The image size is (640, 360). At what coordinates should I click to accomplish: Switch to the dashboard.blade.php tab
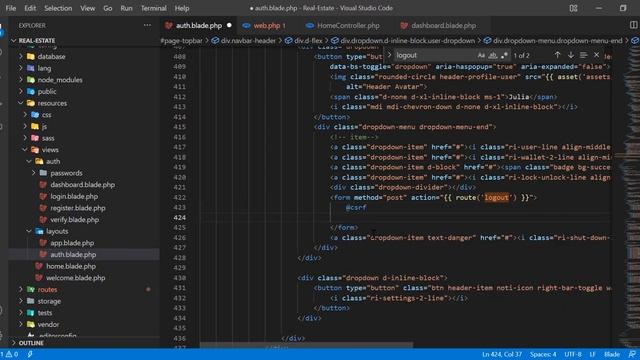point(443,25)
